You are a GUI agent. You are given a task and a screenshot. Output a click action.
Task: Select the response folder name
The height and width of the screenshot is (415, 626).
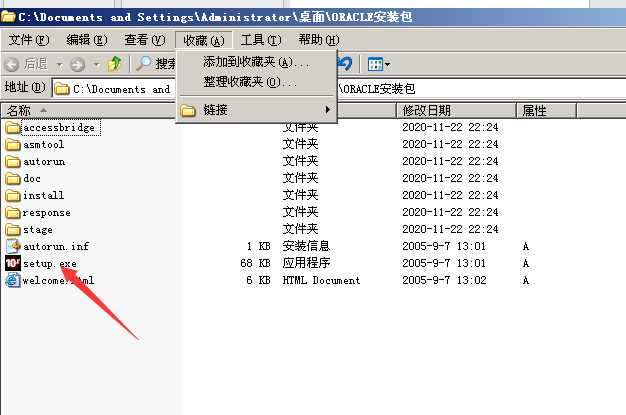coord(47,212)
